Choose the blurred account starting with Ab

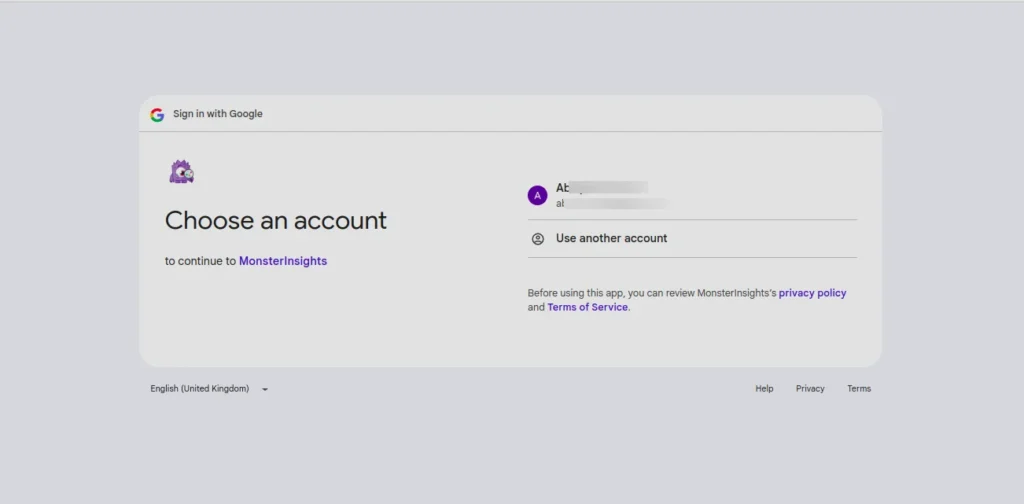pos(692,195)
